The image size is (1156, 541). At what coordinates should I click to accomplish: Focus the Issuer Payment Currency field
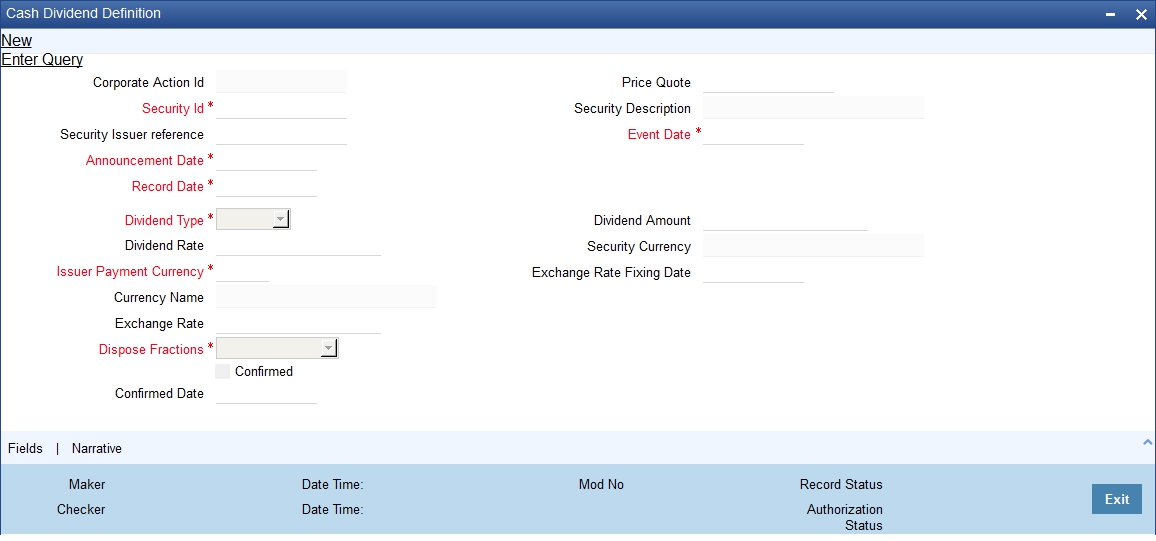pyautogui.click(x=242, y=271)
